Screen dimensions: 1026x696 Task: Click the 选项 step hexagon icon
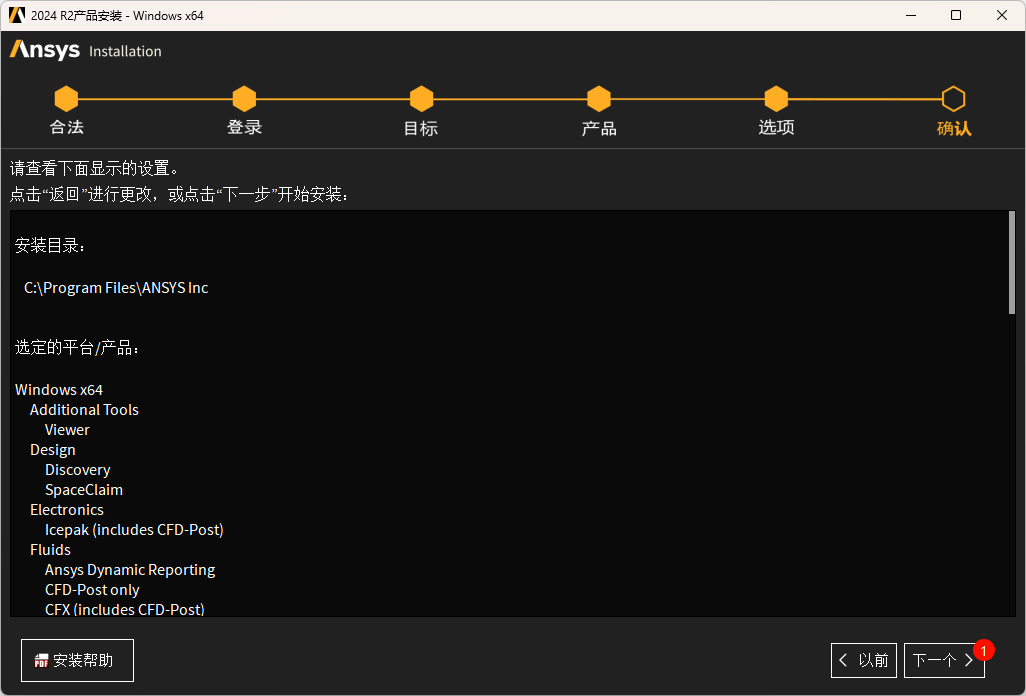pos(776,99)
